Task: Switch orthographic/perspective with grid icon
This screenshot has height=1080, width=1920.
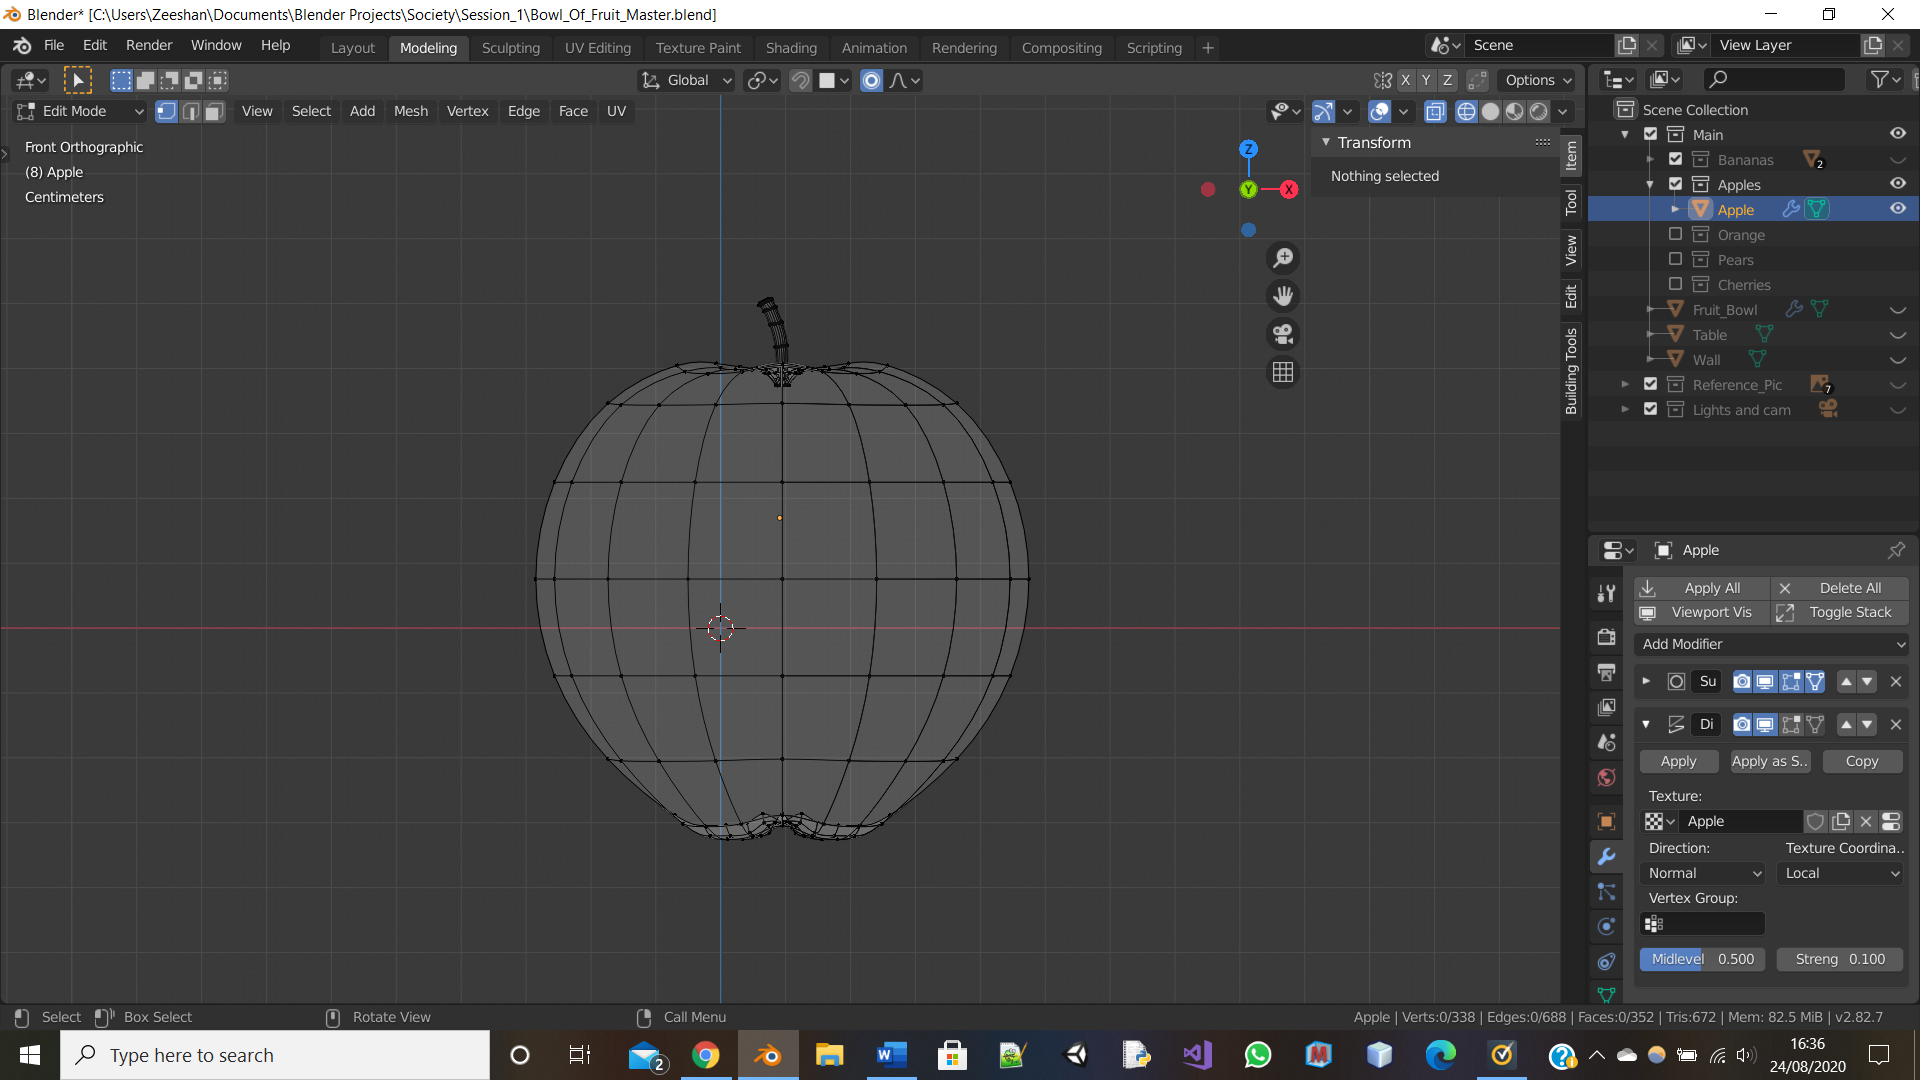Action: 1283,372
